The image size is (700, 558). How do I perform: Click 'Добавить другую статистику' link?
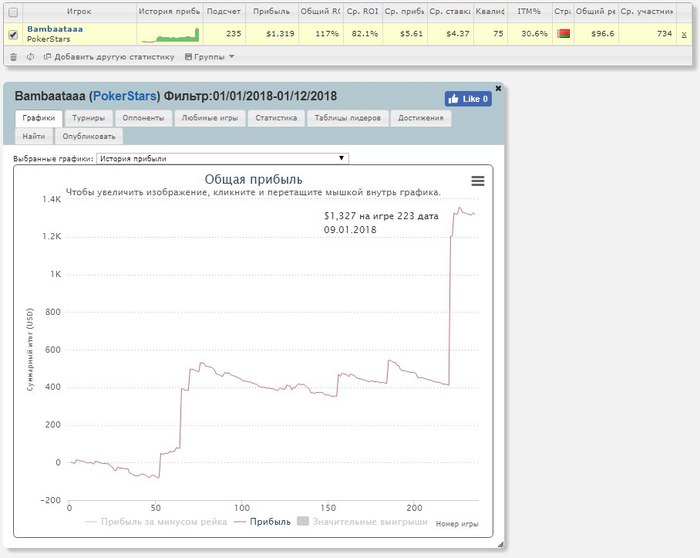109,57
